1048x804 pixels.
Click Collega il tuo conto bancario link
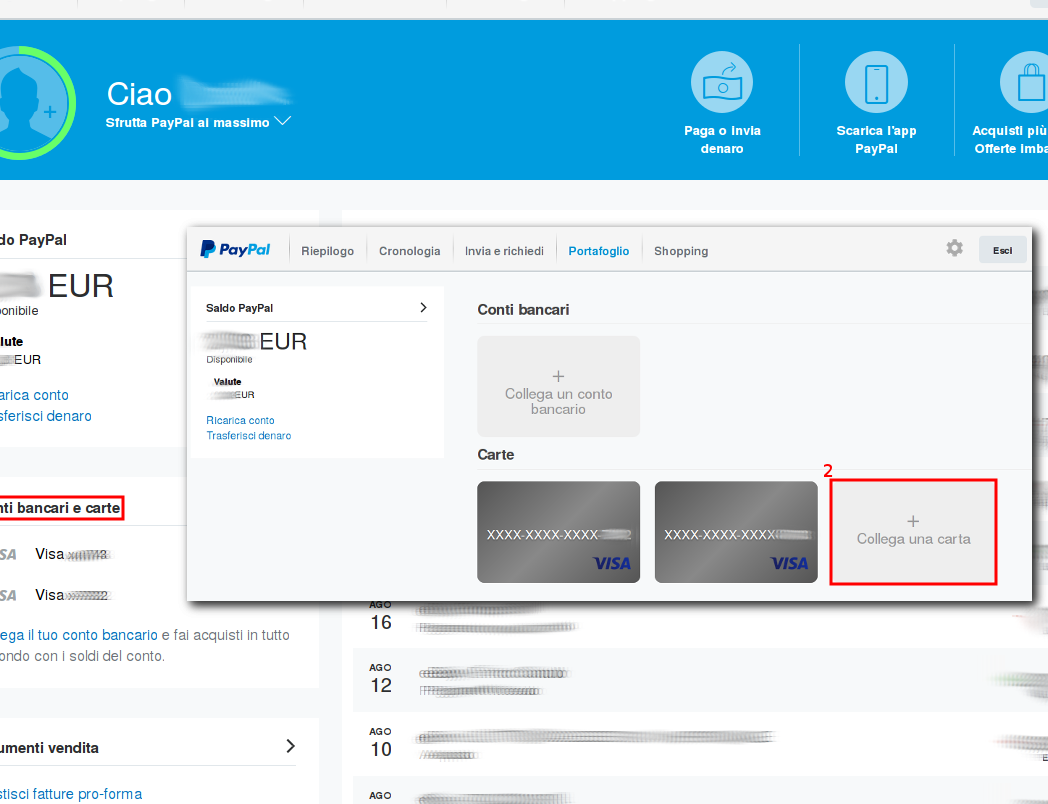pos(79,635)
